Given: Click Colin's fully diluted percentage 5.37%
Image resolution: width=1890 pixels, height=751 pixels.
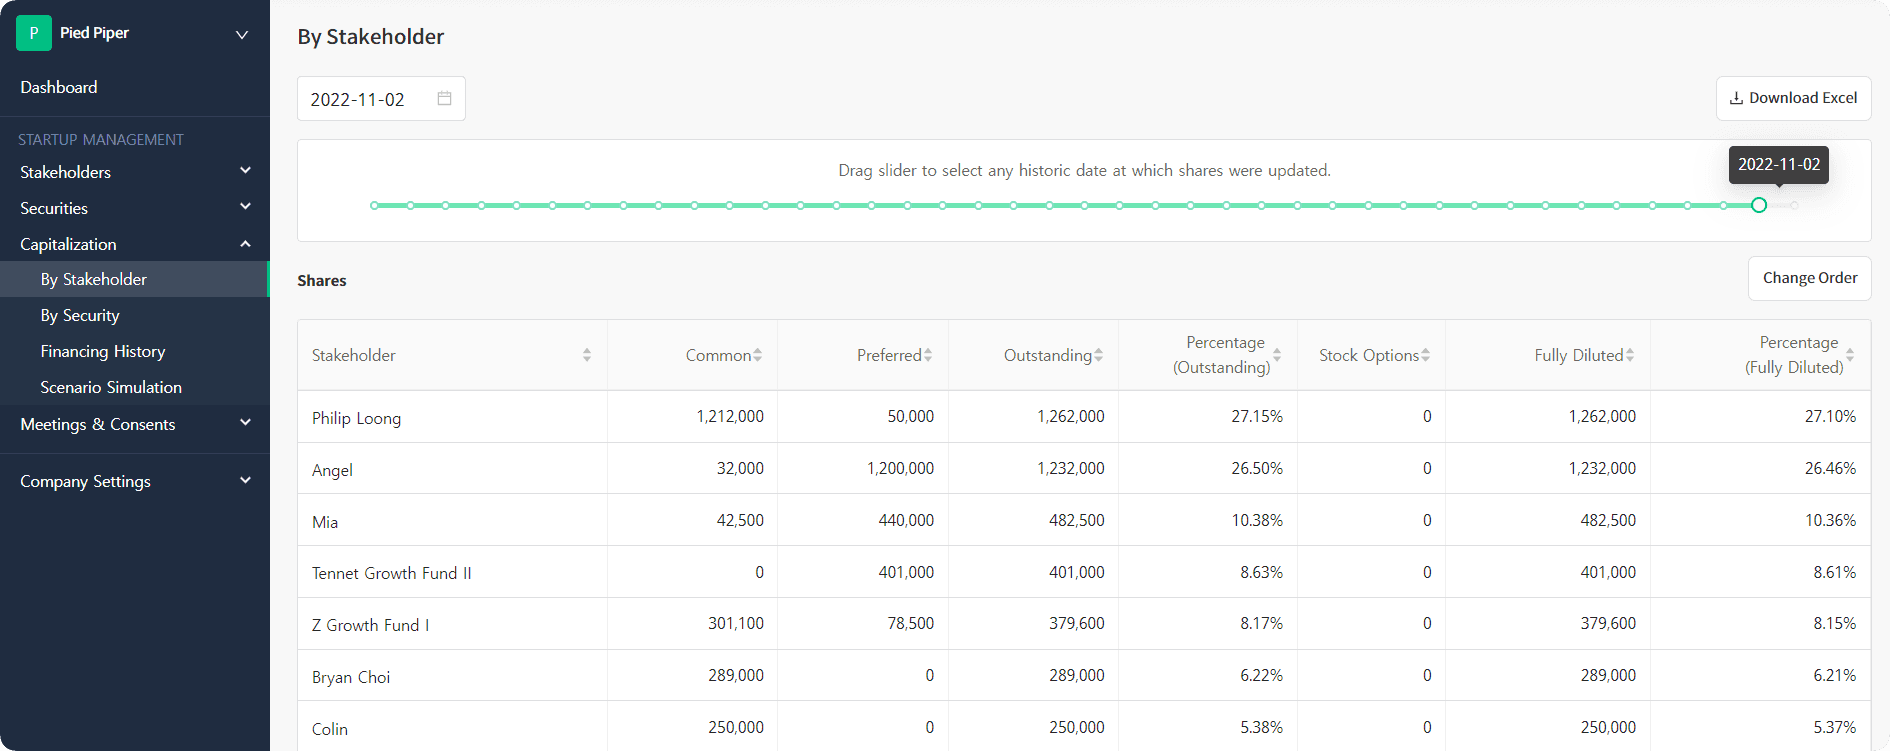Looking at the screenshot, I should (1834, 727).
